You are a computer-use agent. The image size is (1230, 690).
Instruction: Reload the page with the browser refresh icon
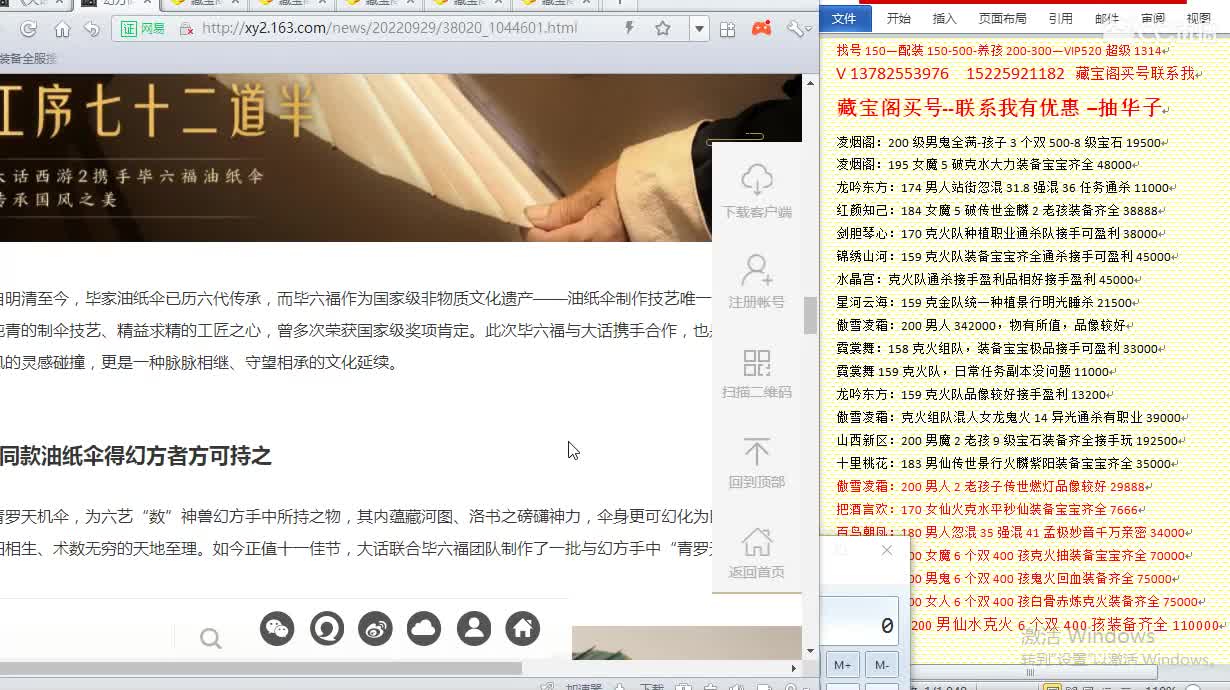(x=28, y=29)
